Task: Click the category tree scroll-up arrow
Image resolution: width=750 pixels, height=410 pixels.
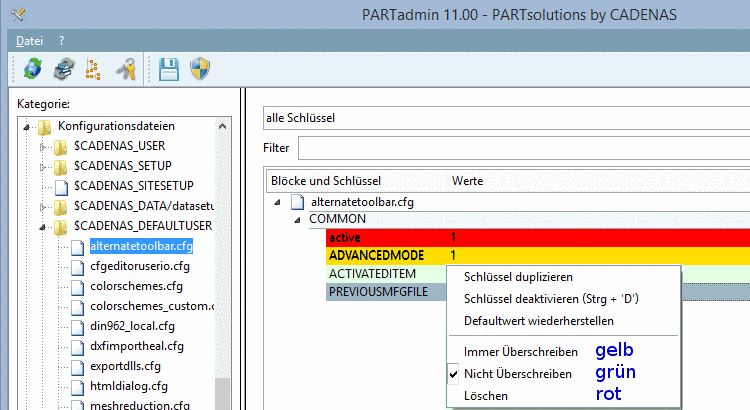Action: (222, 126)
